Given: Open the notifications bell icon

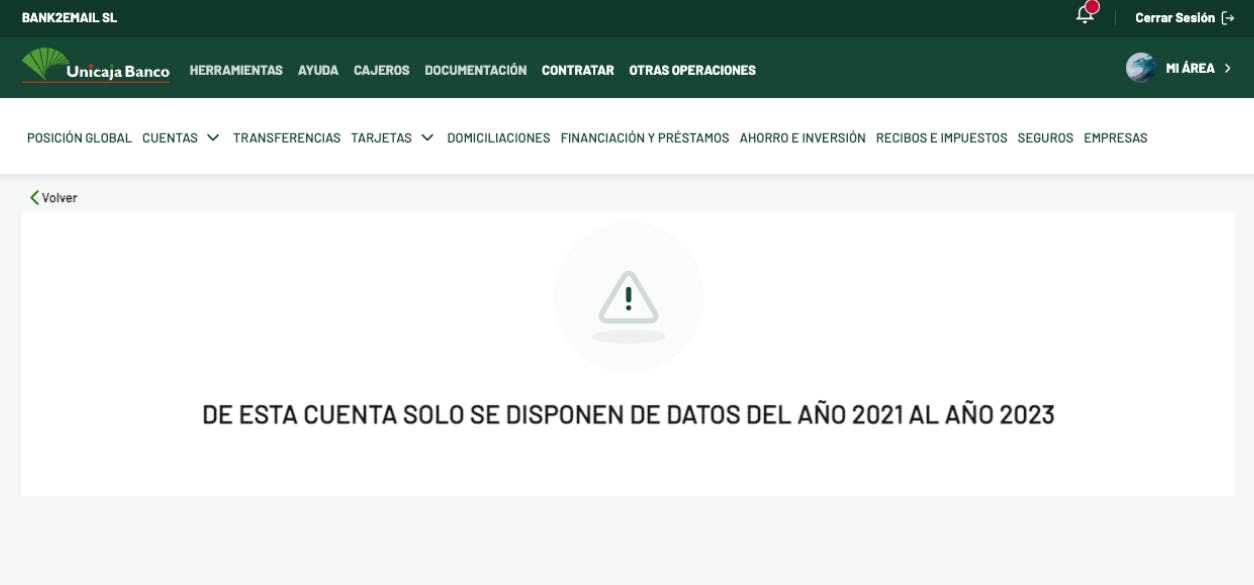Looking at the screenshot, I should pos(1085,14).
